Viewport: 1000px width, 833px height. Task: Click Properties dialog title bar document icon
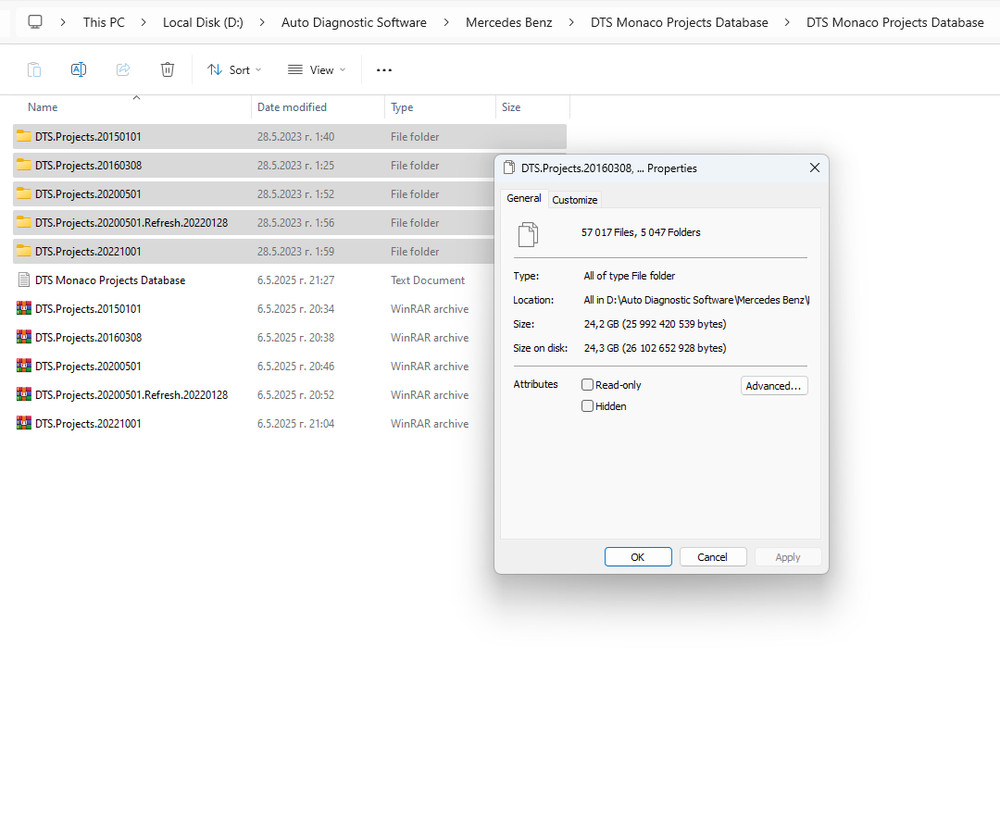(x=509, y=168)
